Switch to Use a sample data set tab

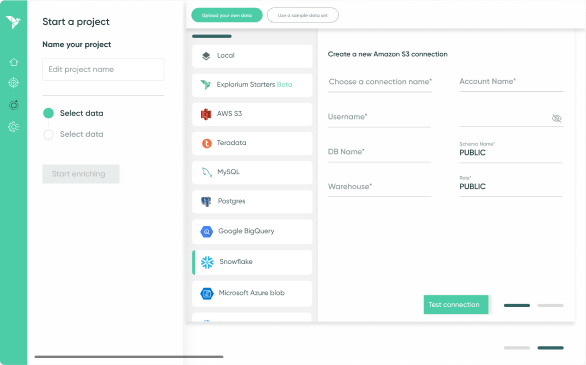click(x=303, y=15)
